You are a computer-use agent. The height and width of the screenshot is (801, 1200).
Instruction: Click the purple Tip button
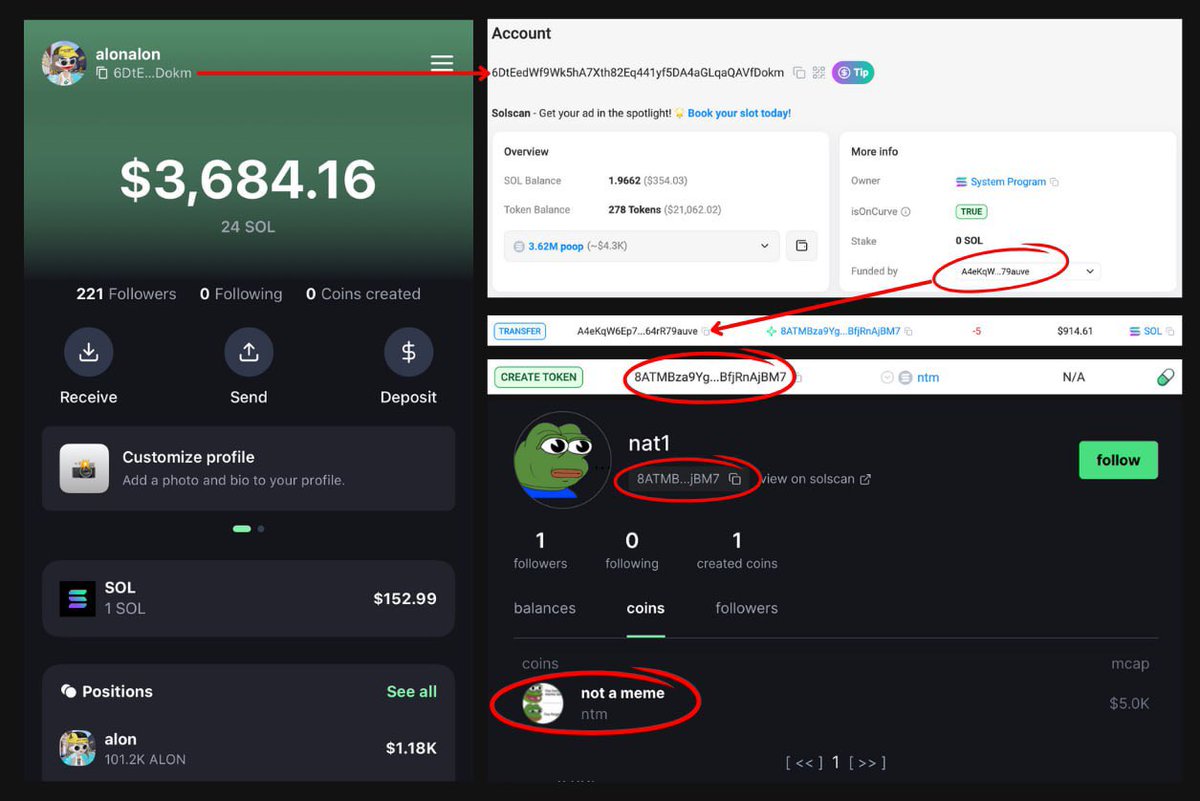pyautogui.click(x=852, y=73)
